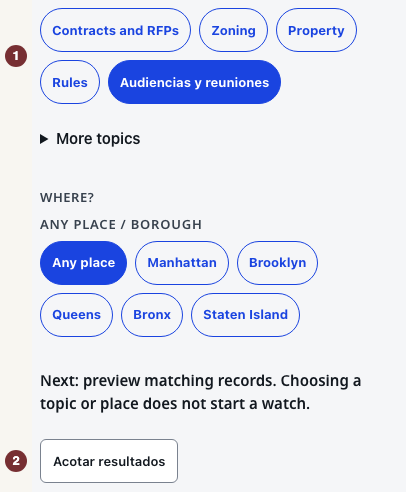The height and width of the screenshot is (492, 406).
Task: Select the Staten Island borough chip
Action: 245,315
